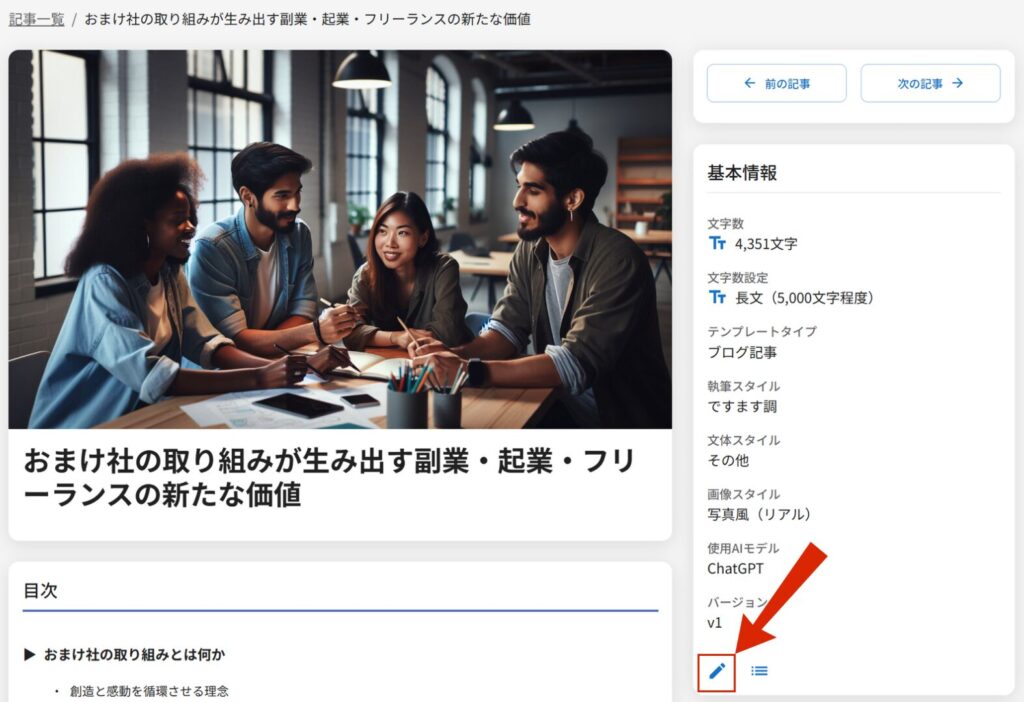1024x702 pixels.
Task: Click the article hero photo of four people
Action: [340, 240]
